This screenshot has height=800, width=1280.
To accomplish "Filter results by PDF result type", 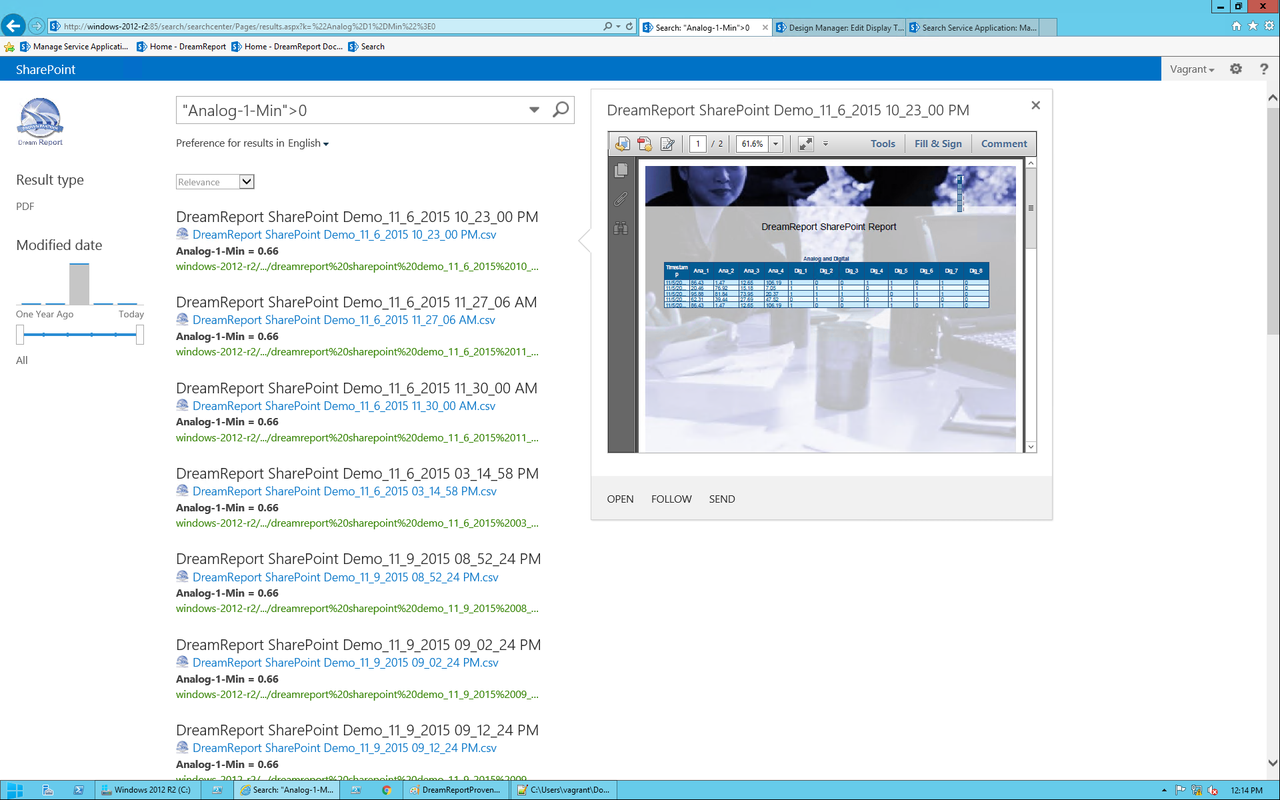I will click(x=25, y=206).
